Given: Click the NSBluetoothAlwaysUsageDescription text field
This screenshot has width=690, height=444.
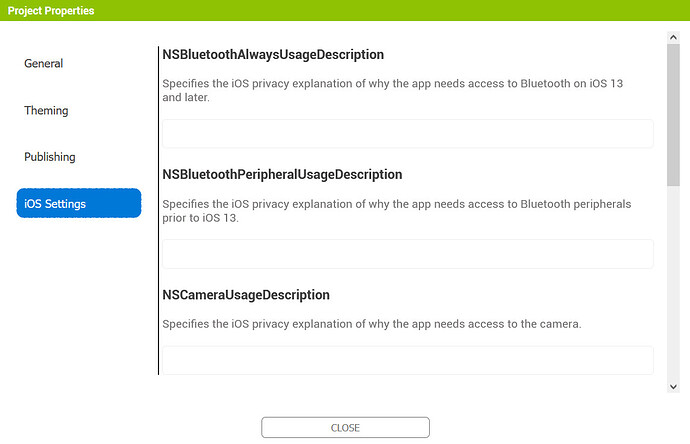Looking at the screenshot, I should [x=407, y=134].
